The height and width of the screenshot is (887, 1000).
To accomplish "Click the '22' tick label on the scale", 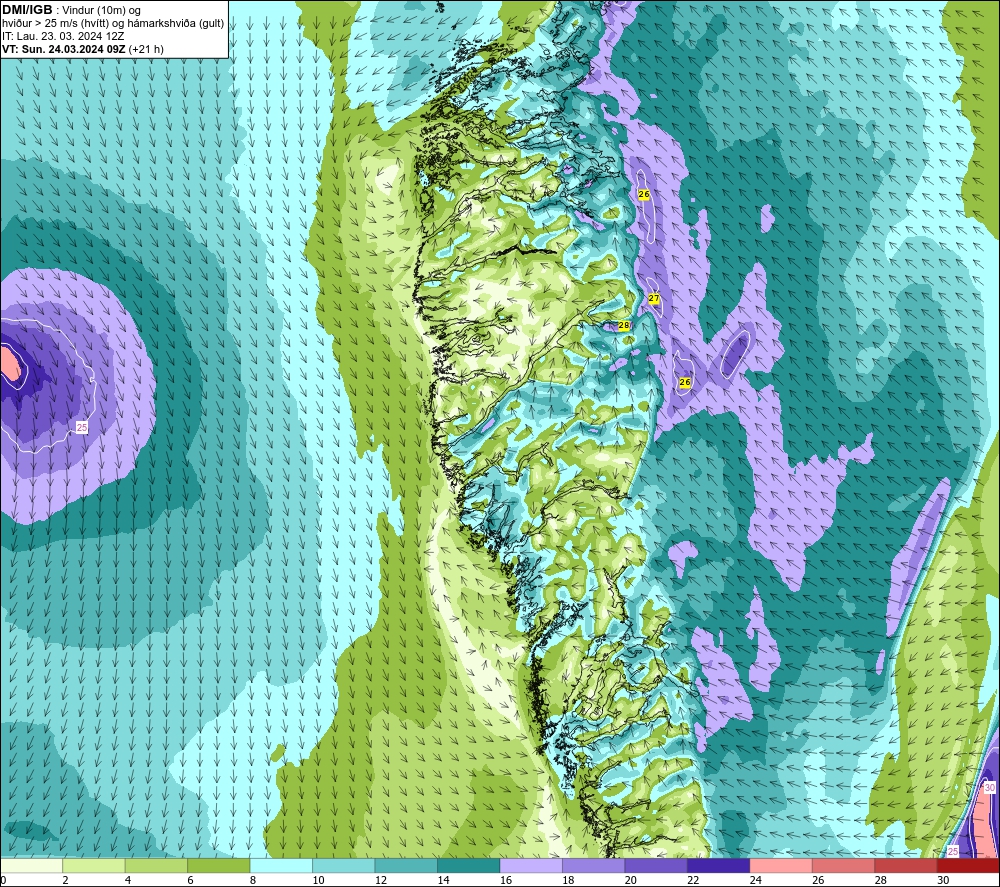I will point(693,880).
